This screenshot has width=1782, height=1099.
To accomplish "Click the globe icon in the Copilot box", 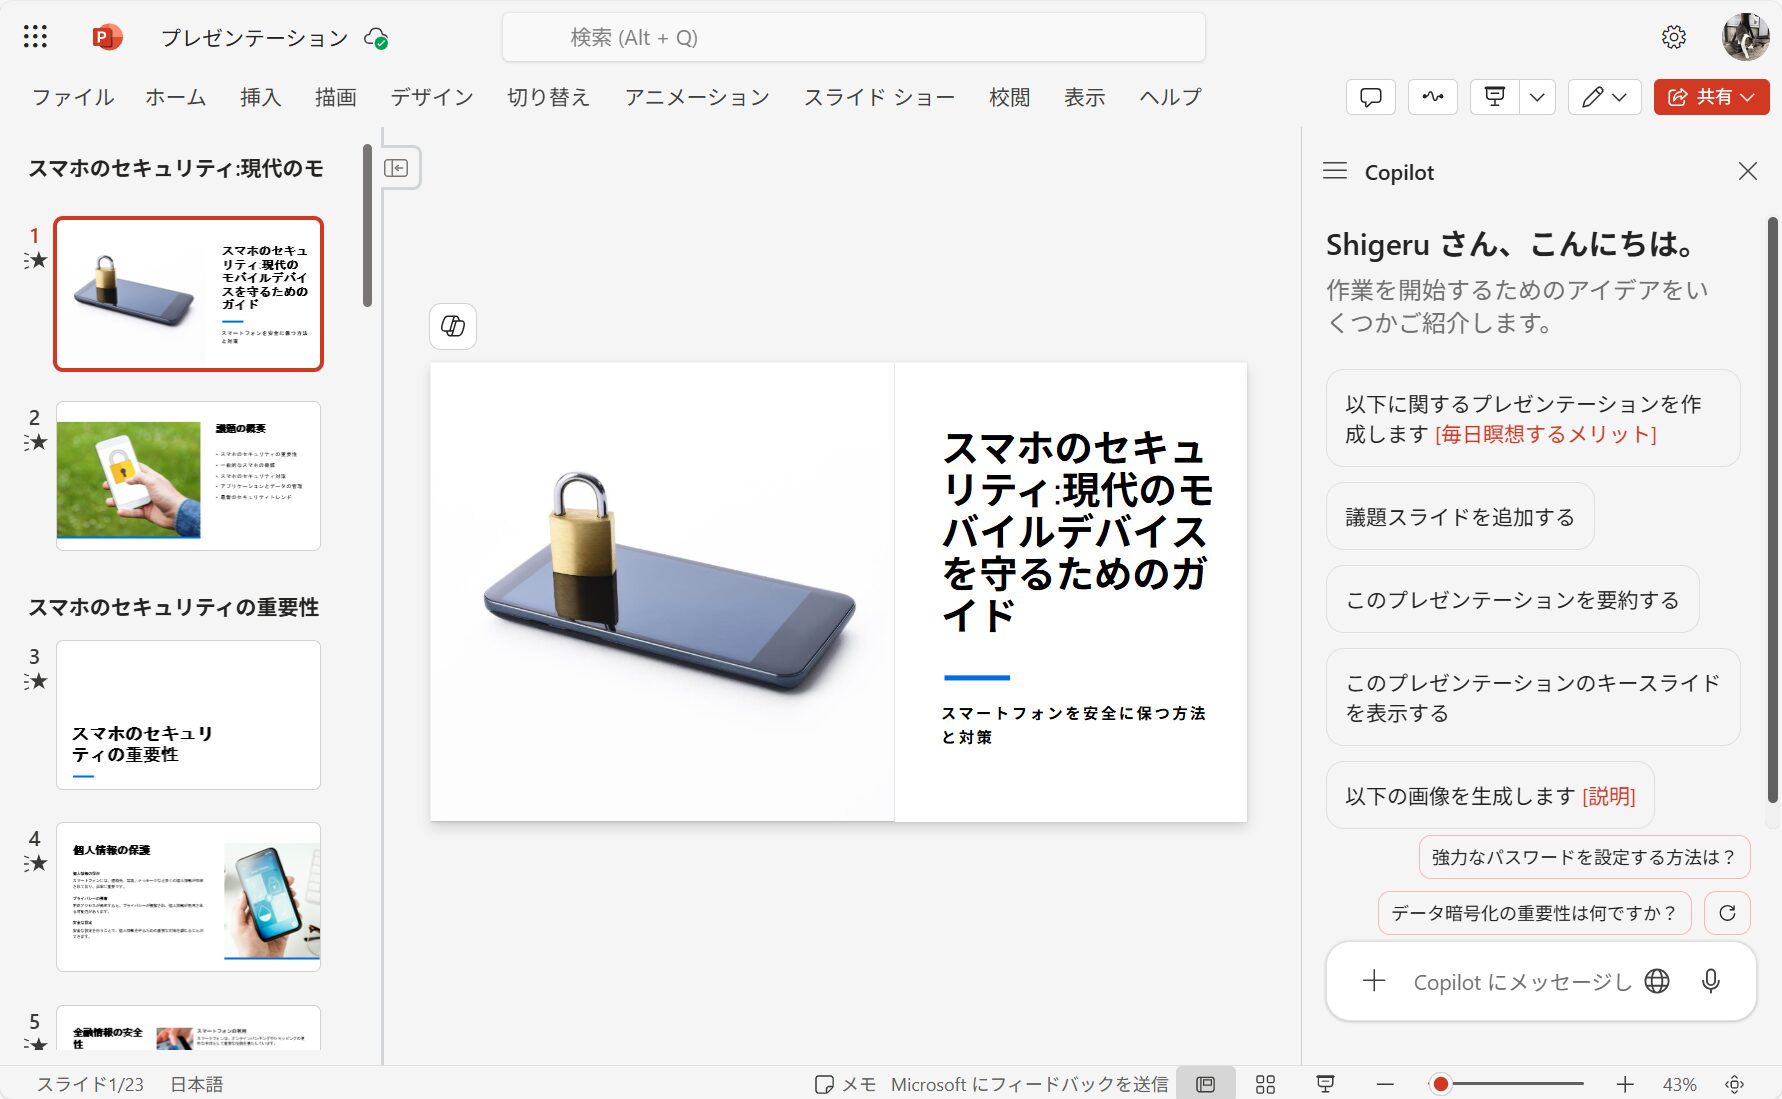I will (x=1657, y=981).
